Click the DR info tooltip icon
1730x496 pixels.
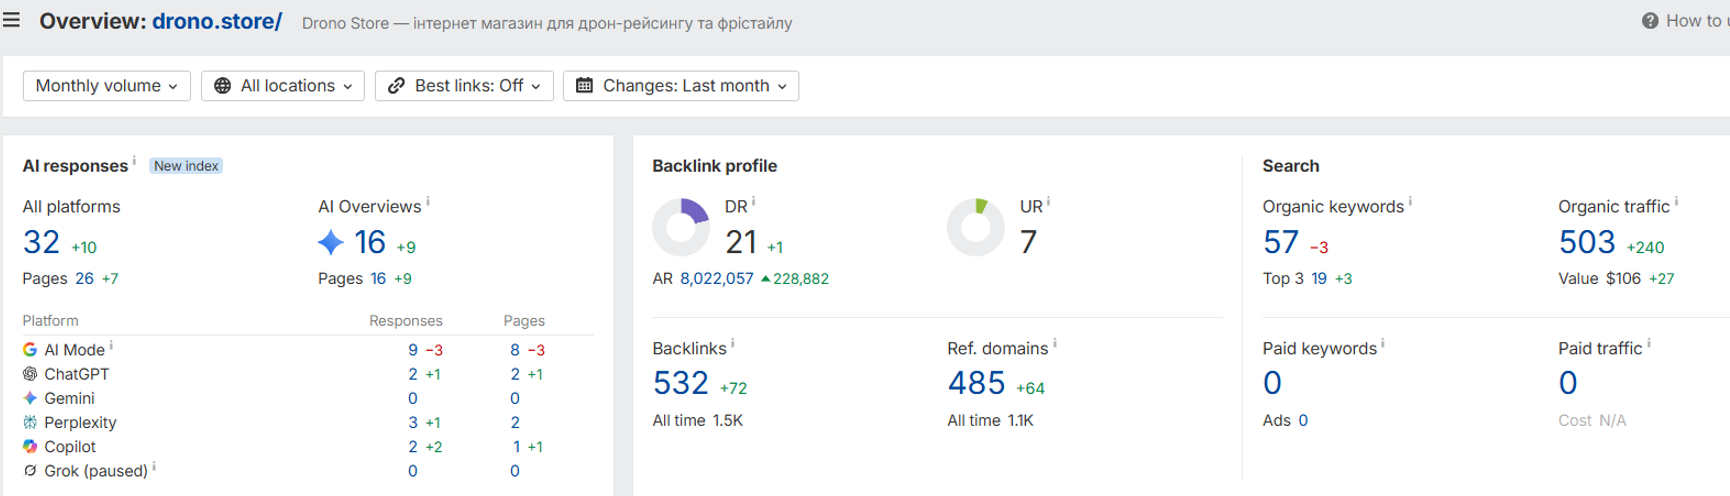[754, 202]
